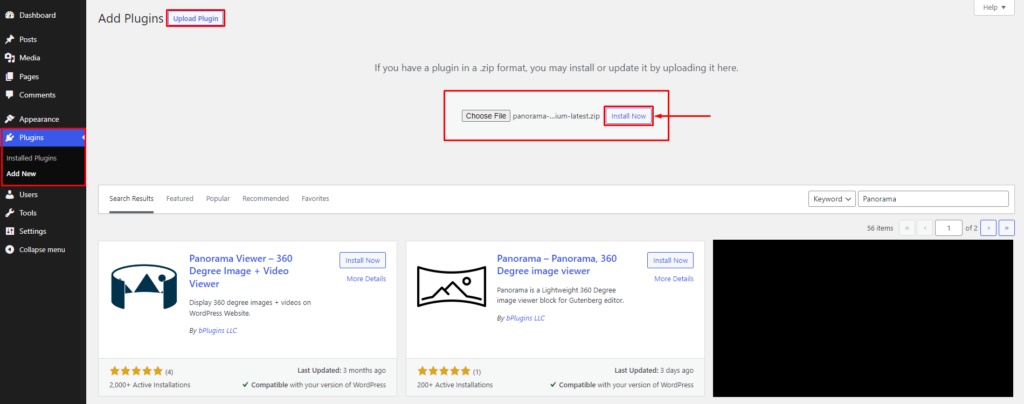
Task: Click Install Now beside chosen zip file
Action: (x=629, y=116)
